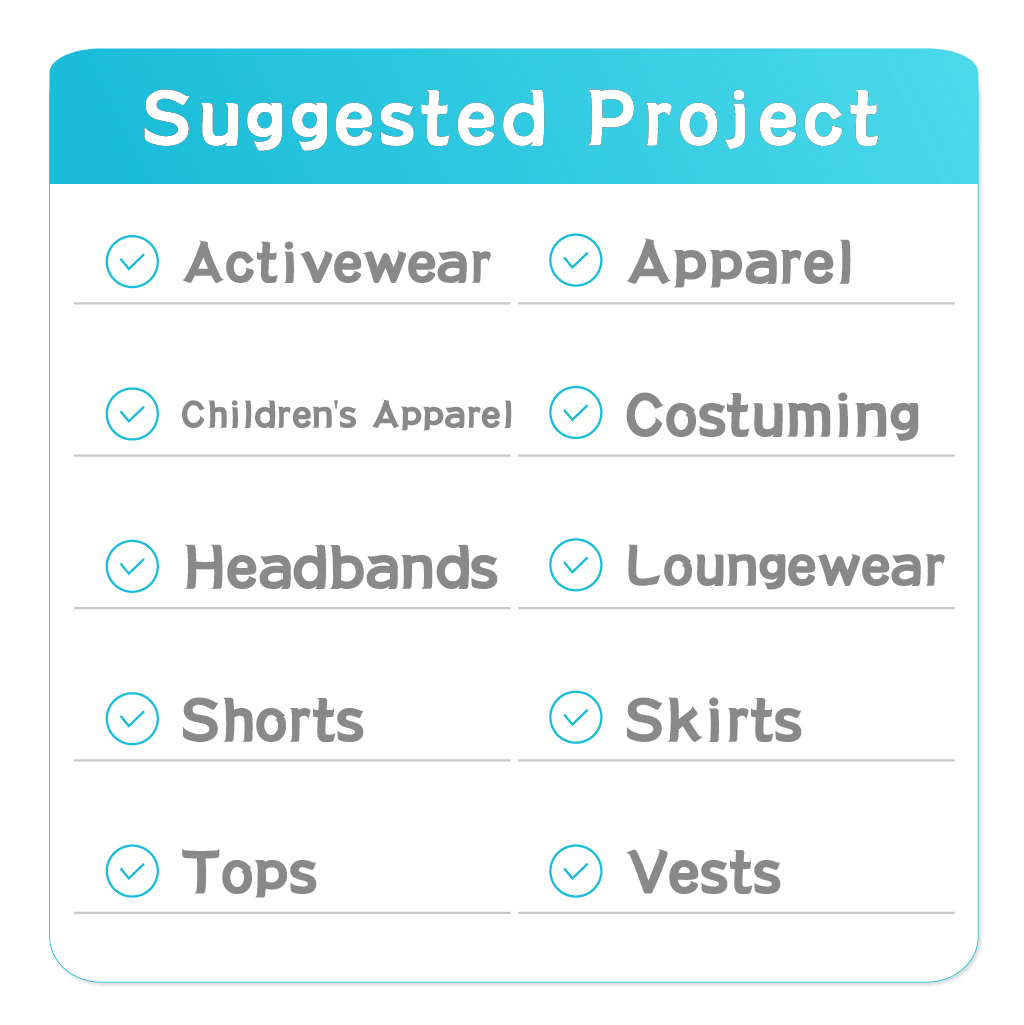Toggle the Shorts checkmark circle

point(132,718)
